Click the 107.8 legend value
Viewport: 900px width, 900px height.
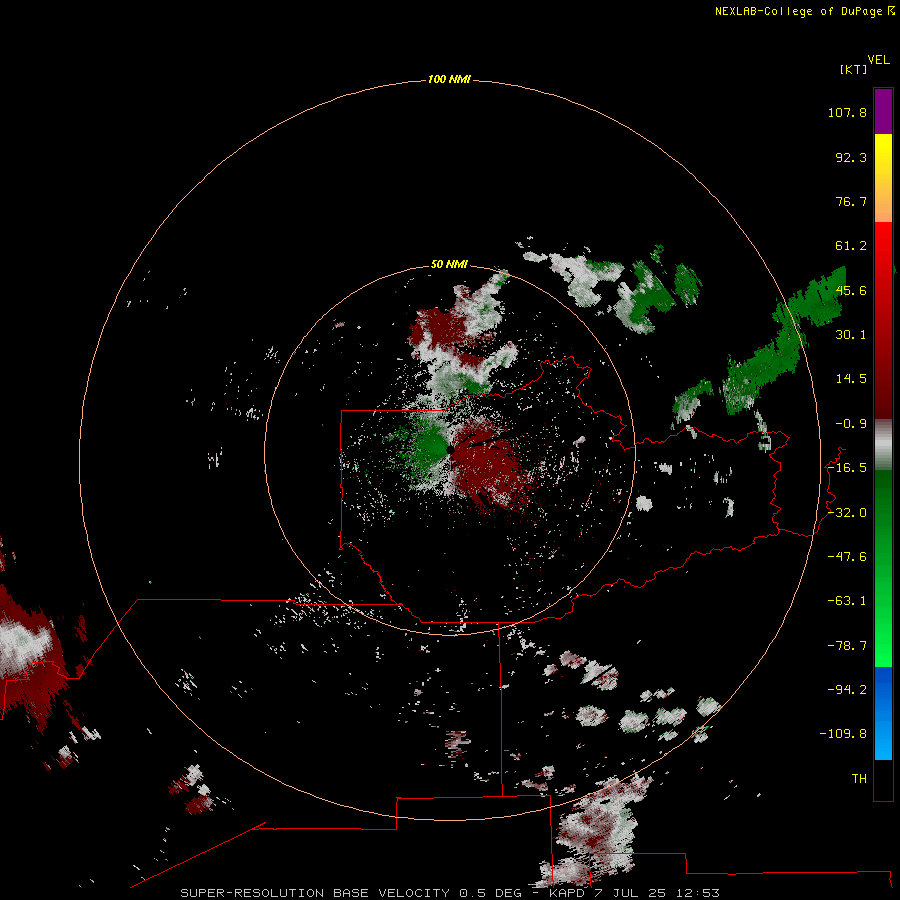point(847,112)
